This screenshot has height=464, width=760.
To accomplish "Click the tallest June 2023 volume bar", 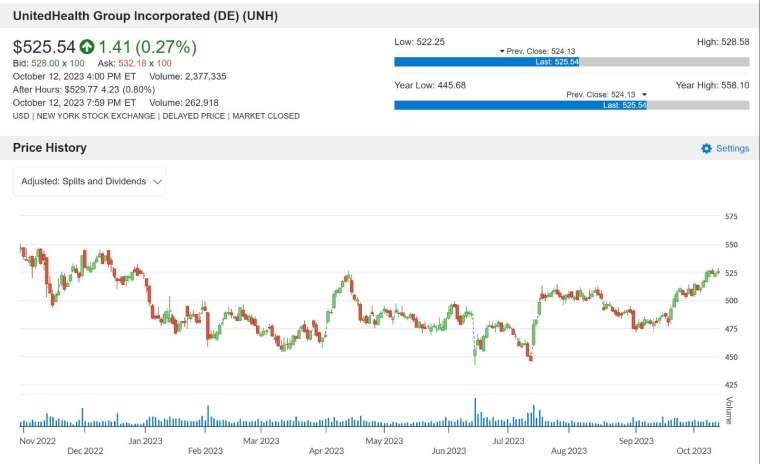I will pyautogui.click(x=475, y=412).
